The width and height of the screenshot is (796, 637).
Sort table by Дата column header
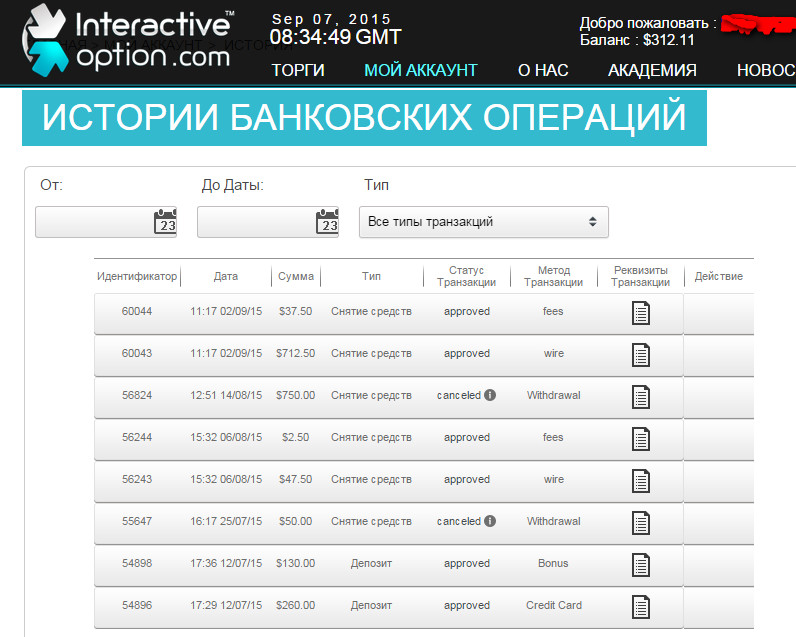[x=226, y=277]
